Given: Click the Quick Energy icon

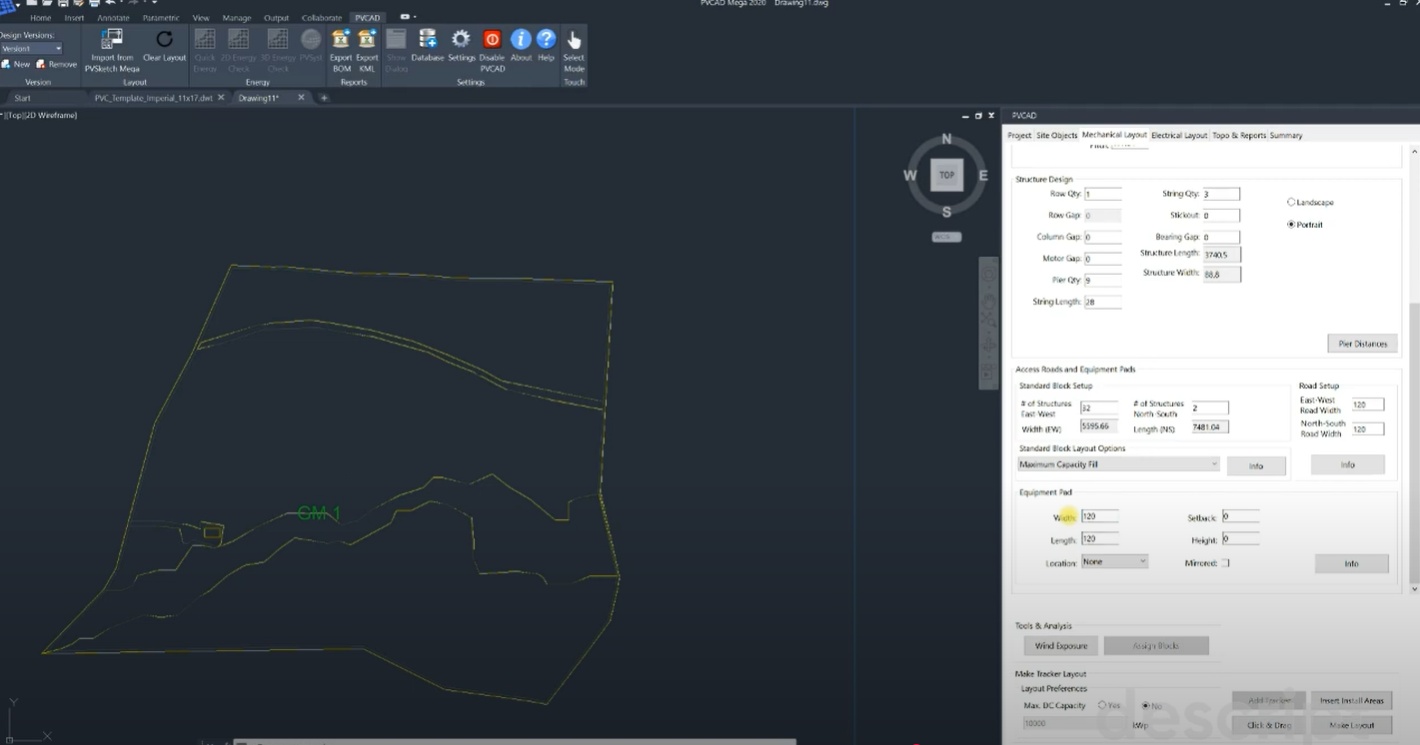Looking at the screenshot, I should (x=204, y=40).
